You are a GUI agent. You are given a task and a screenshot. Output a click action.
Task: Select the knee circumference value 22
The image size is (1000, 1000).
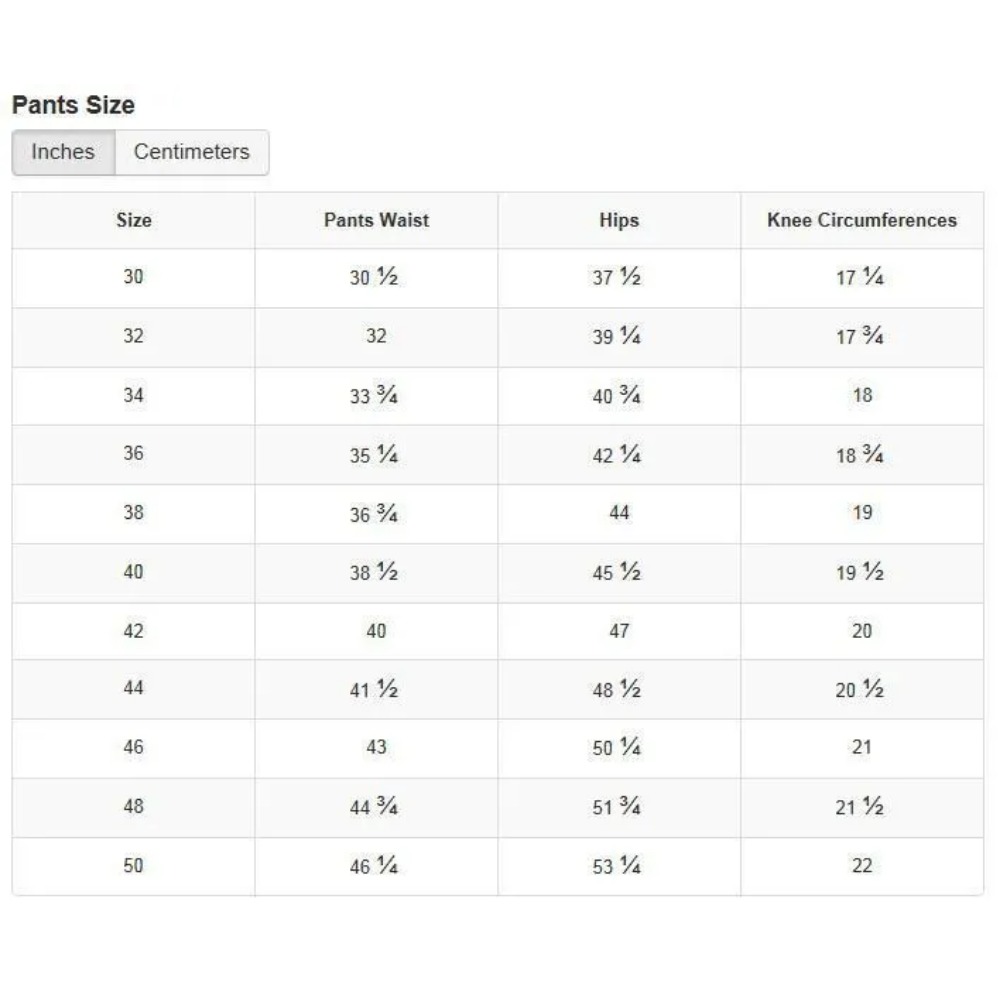click(x=862, y=866)
